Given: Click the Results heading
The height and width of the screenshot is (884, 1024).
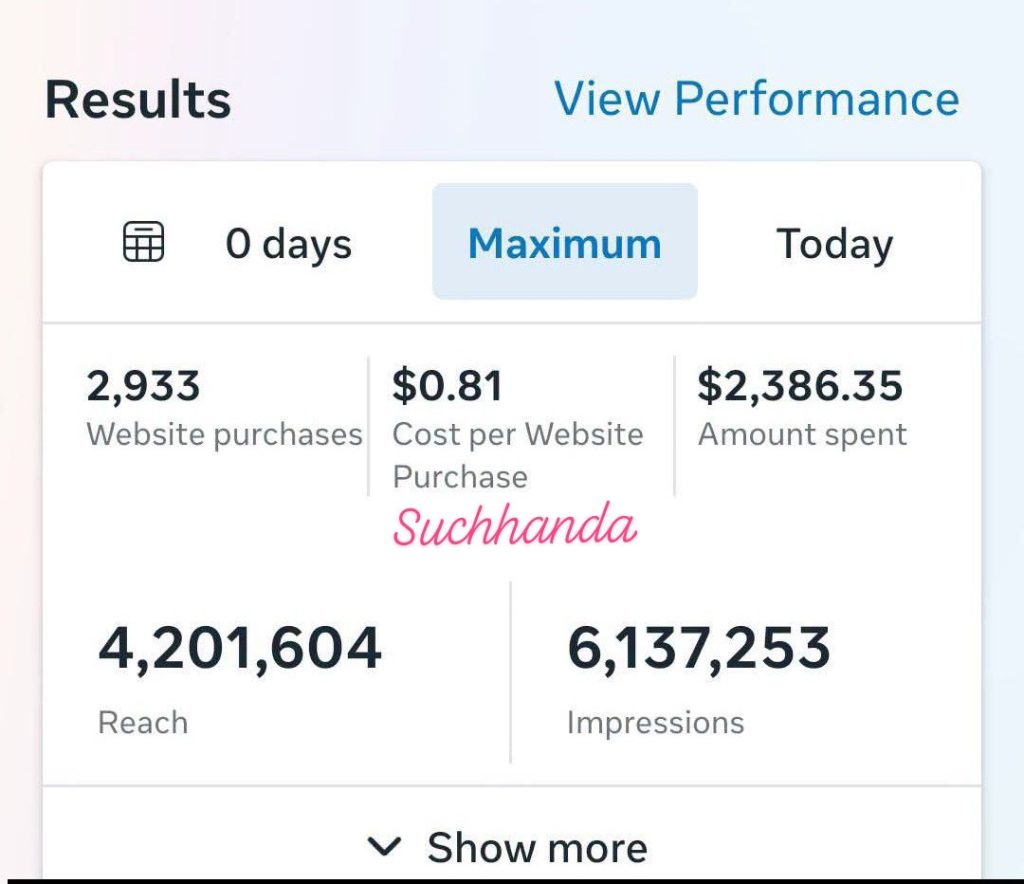Looking at the screenshot, I should click(x=138, y=100).
